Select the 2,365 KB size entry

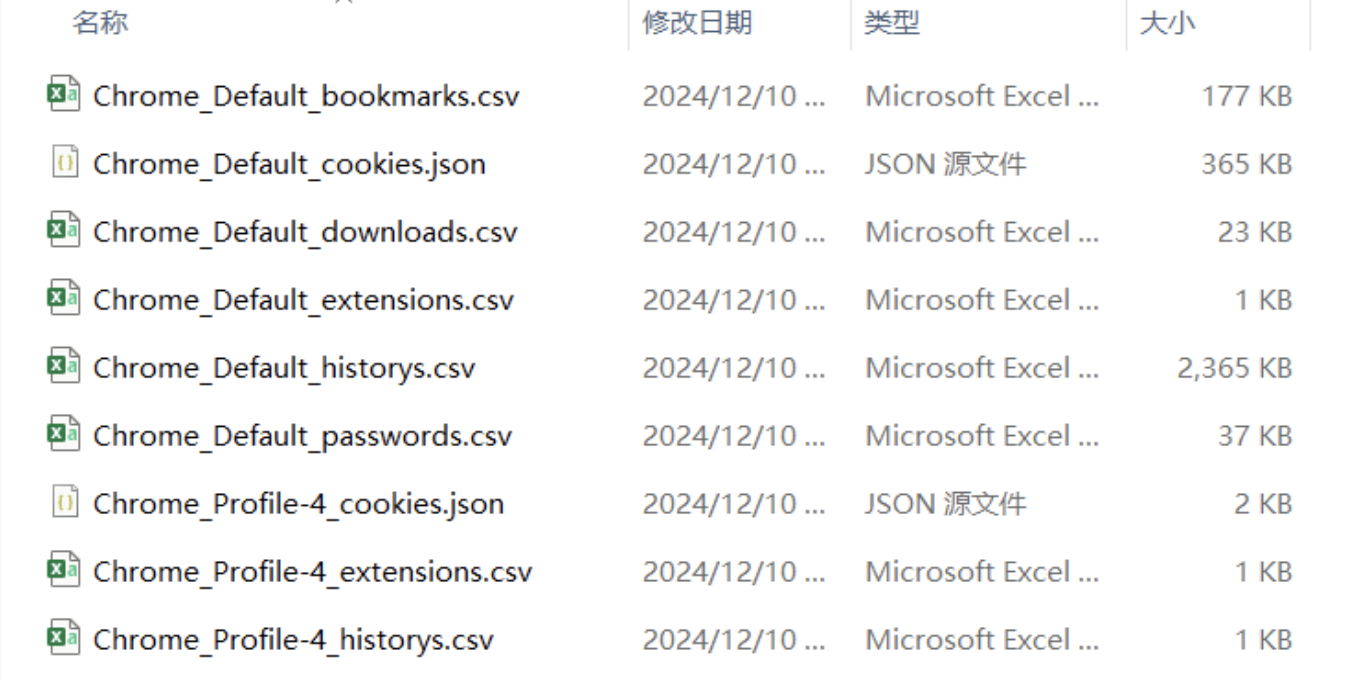(x=1235, y=368)
